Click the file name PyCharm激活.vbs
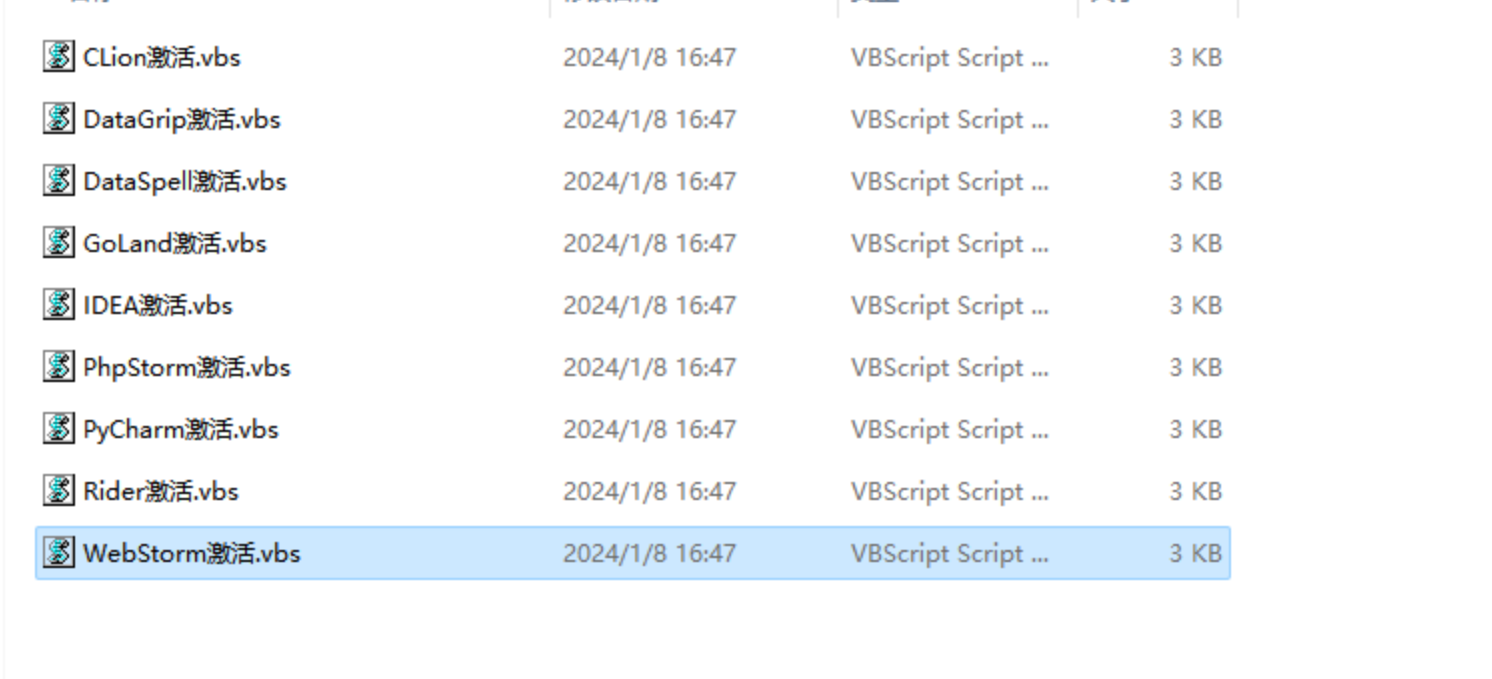This screenshot has height=679, width=1492. tap(181, 429)
